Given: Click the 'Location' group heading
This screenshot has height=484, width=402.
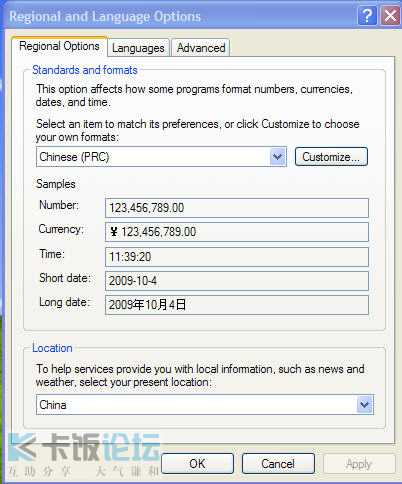Looking at the screenshot, I should coord(52,348).
